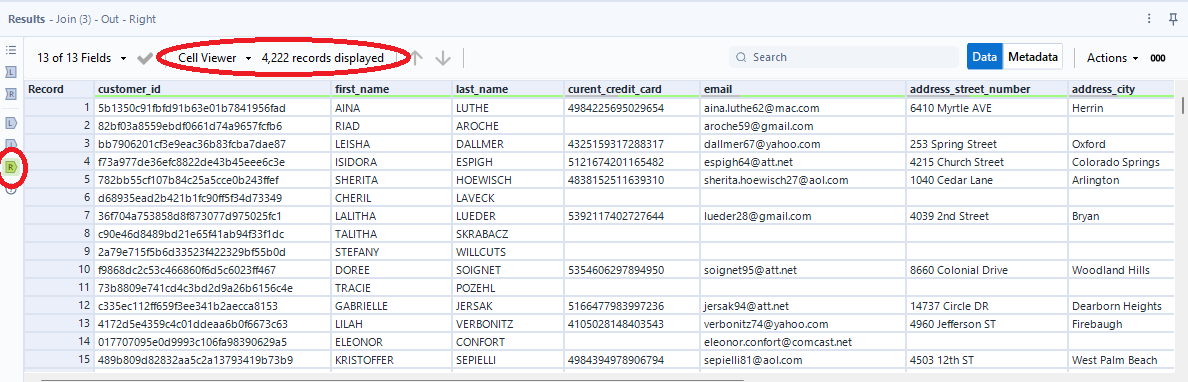Viewport: 1188px width, 382px height.
Task: Select record row number 15
Action: [x=59, y=360]
